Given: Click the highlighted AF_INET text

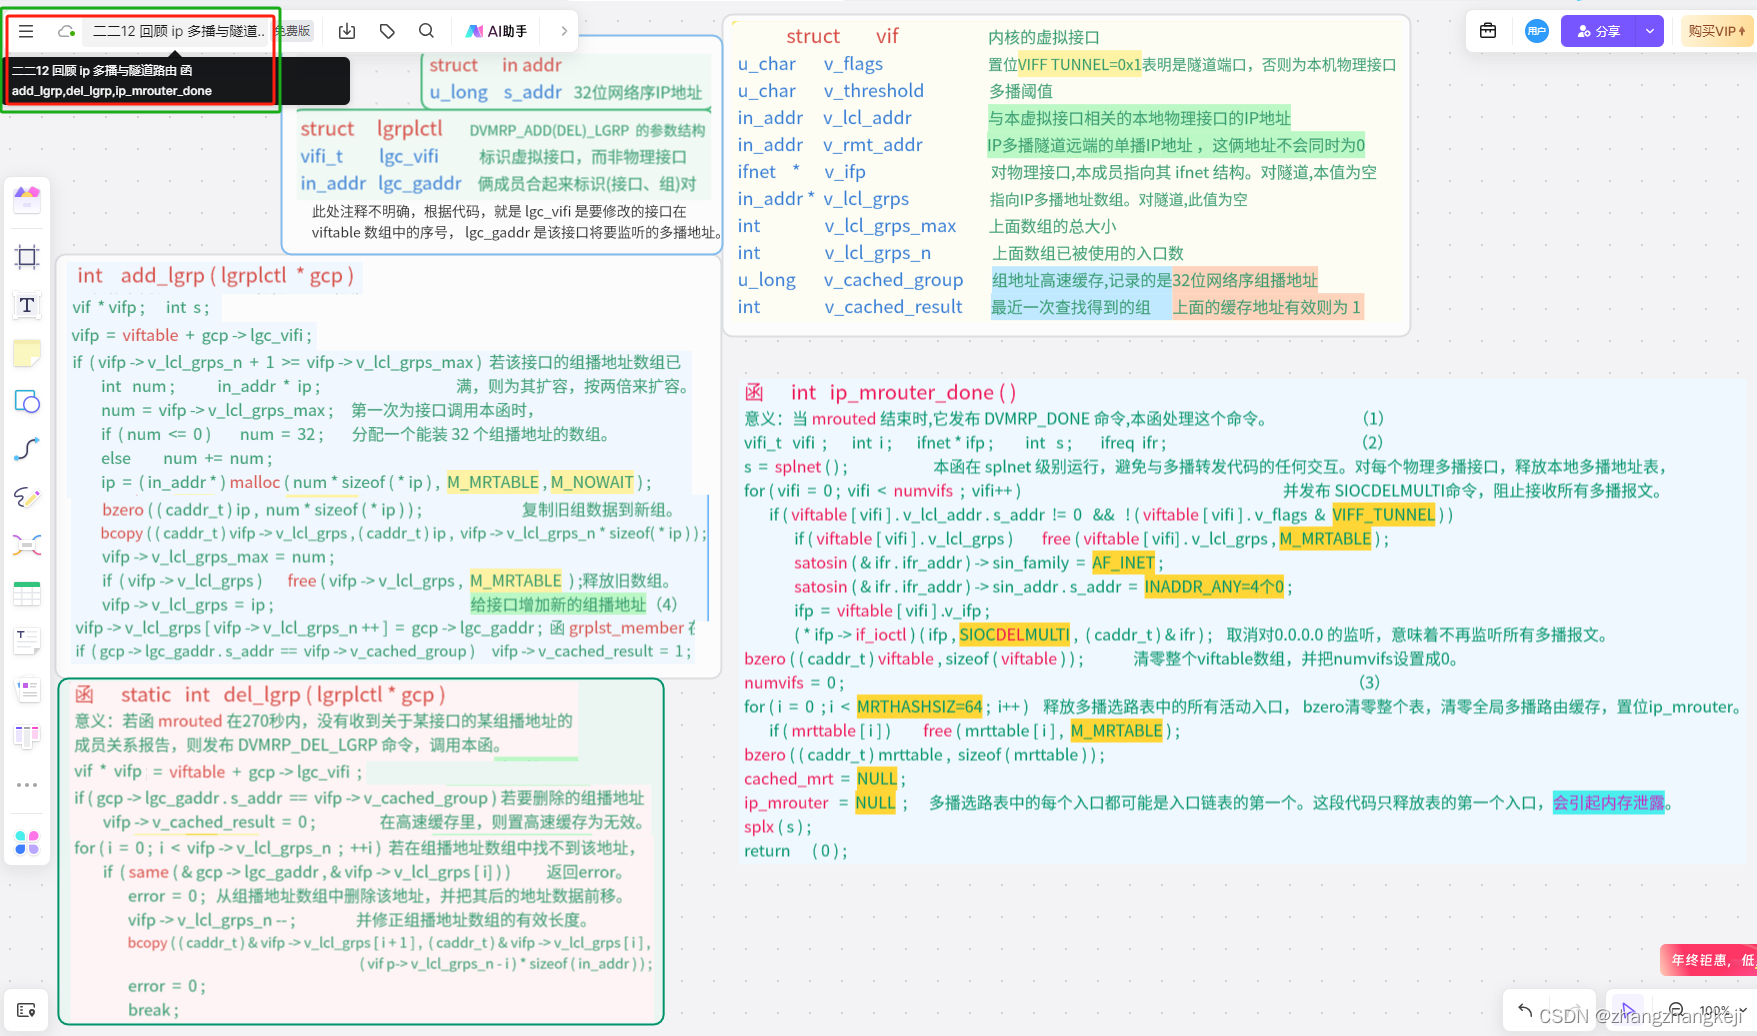Looking at the screenshot, I should point(1123,562).
